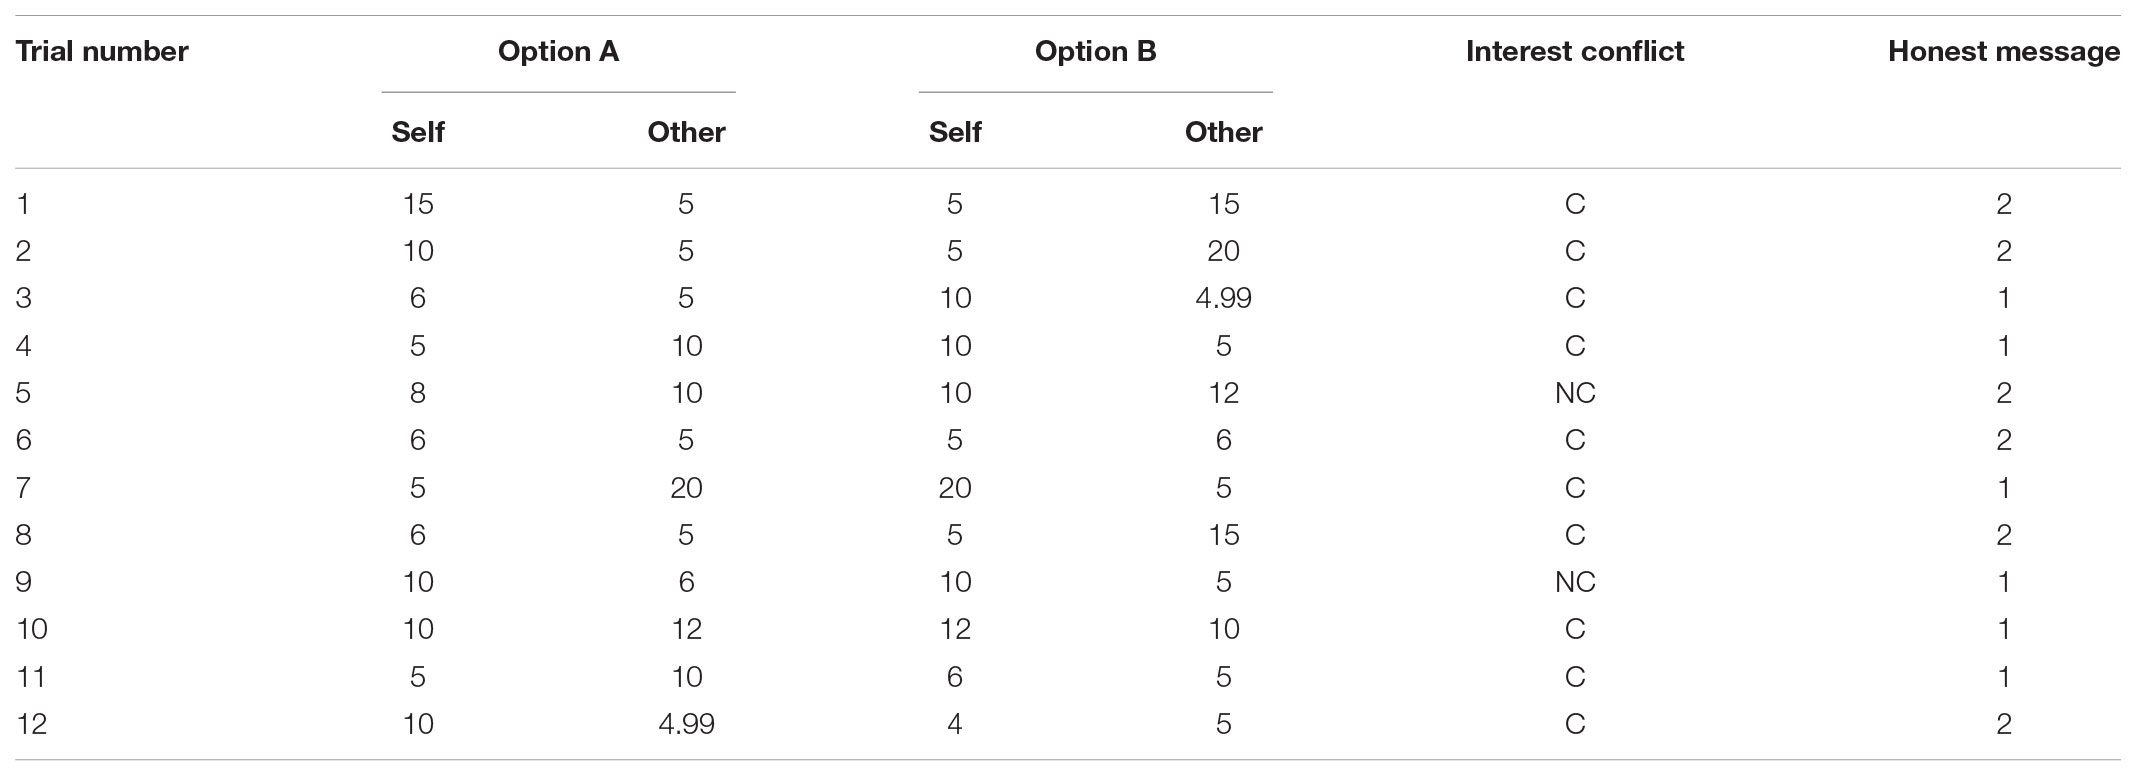Click the NC cell in trial 5

[x=1575, y=393]
